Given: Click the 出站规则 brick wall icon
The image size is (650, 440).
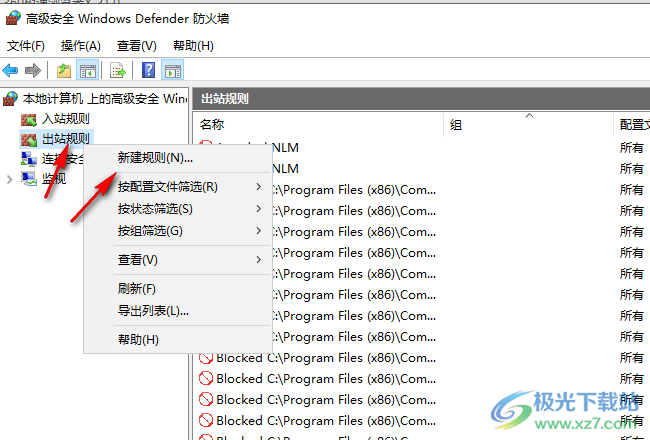Looking at the screenshot, I should [x=29, y=139].
